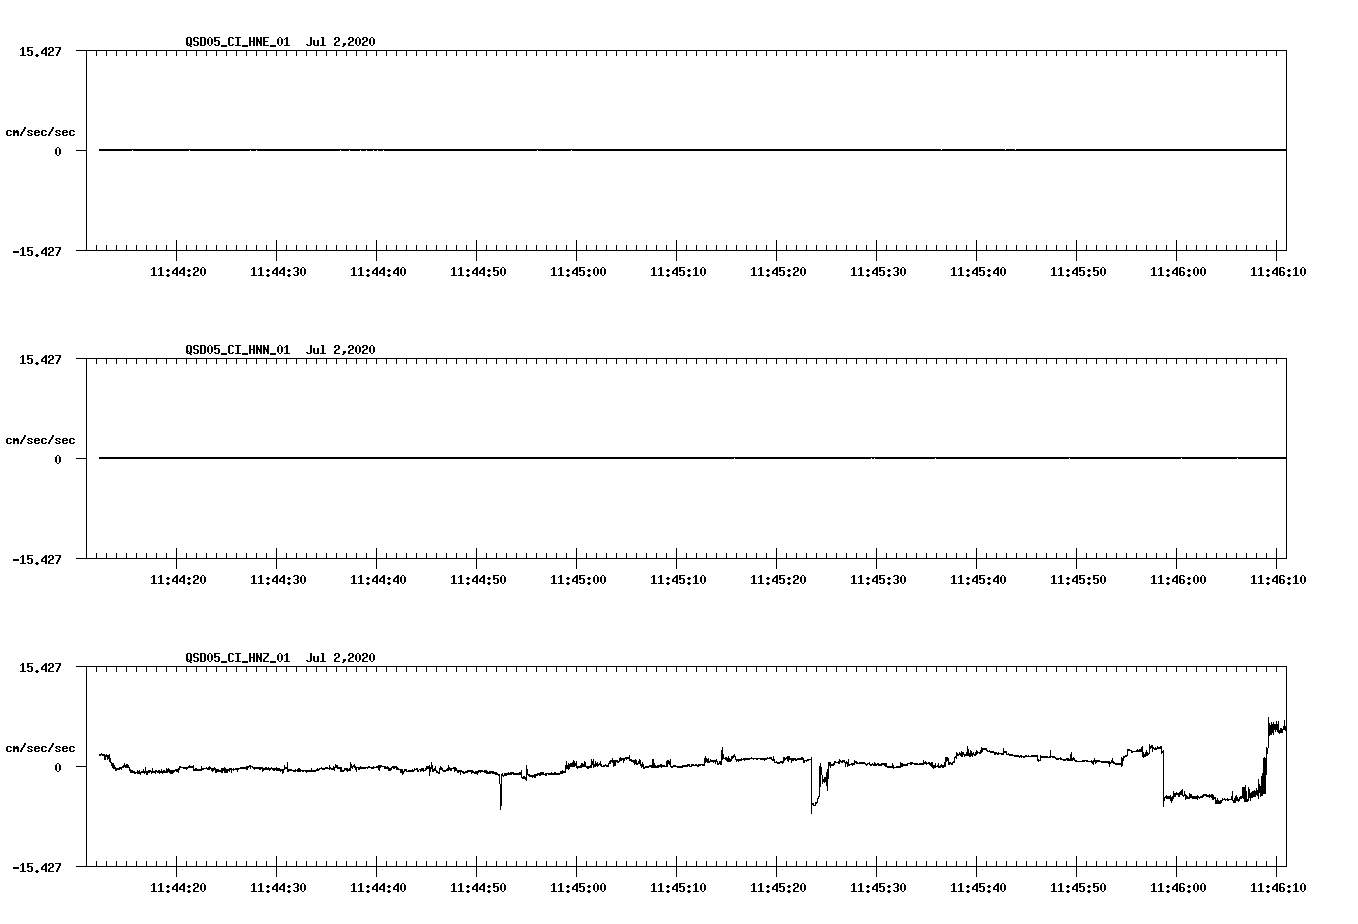Click the 15.427 upper limit of HNZ plot

(40, 667)
